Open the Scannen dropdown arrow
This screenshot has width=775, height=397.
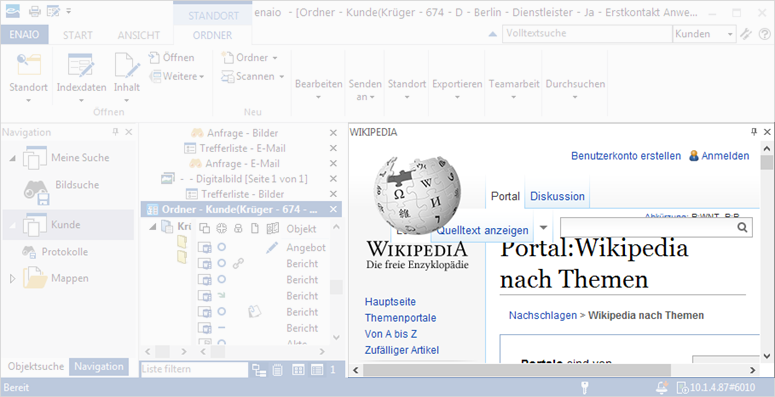[x=281, y=77]
